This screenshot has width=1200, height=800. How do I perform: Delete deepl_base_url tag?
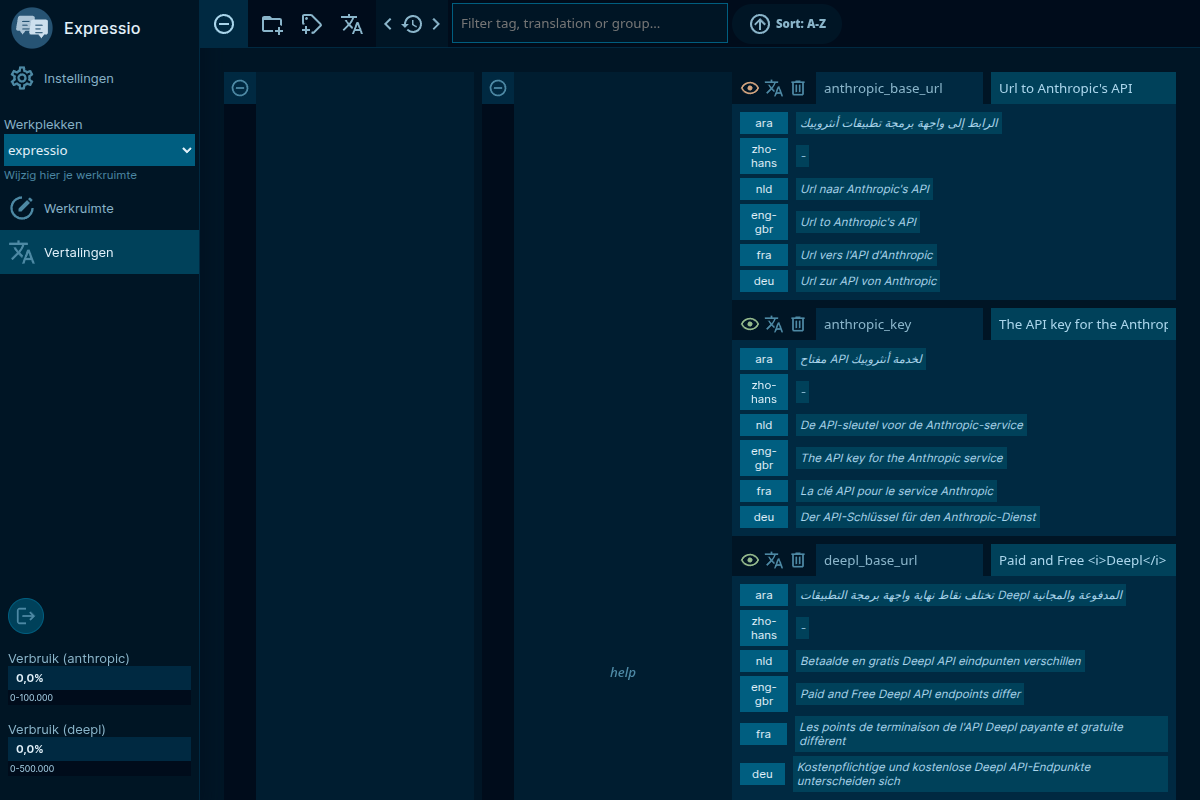[798, 560]
